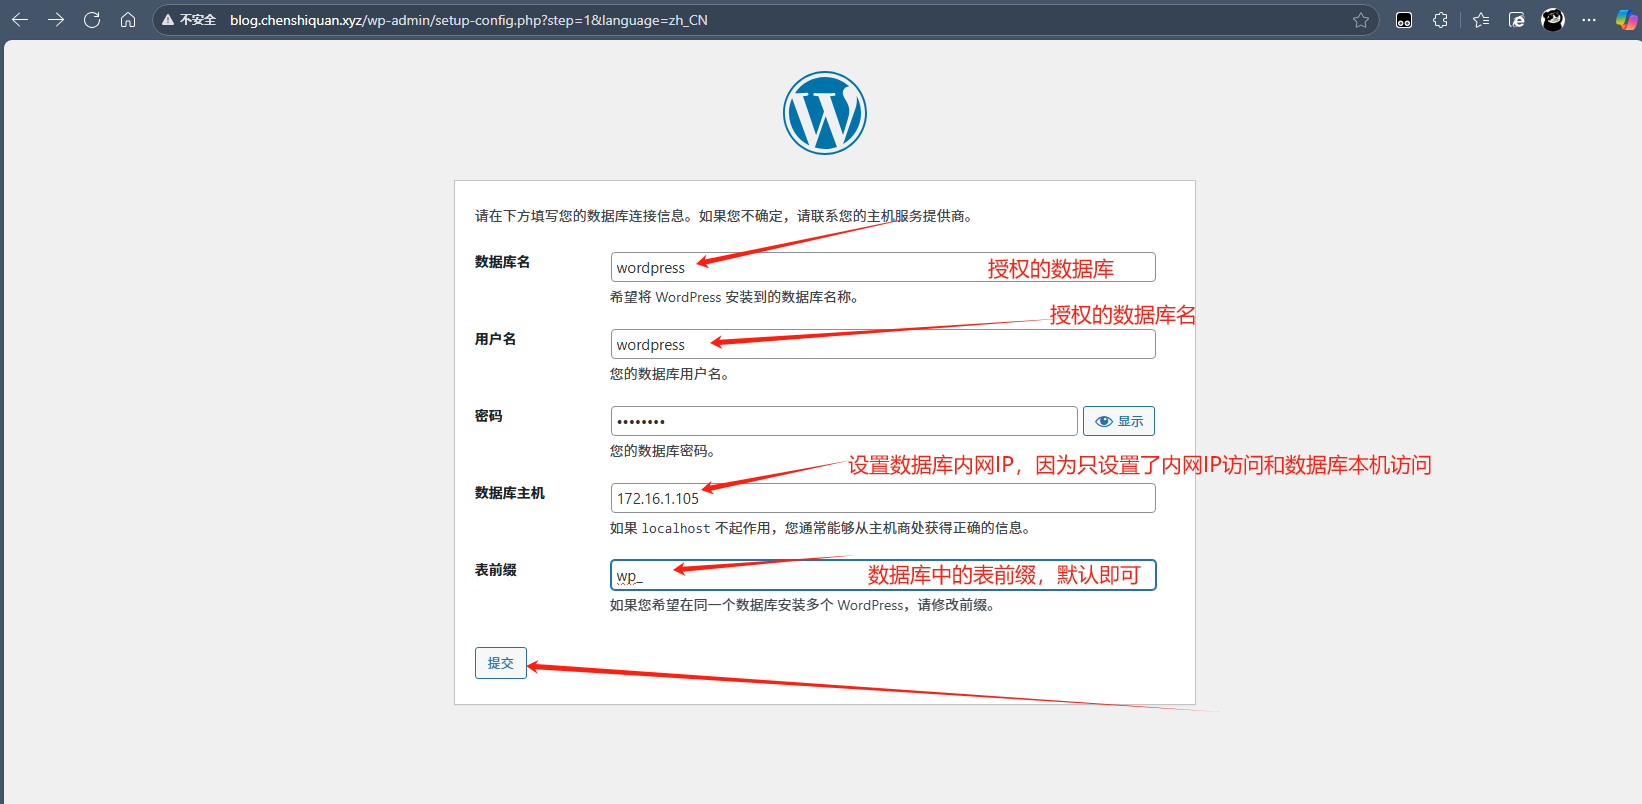
Task: Open the Settings and more menu
Action: 1589,20
